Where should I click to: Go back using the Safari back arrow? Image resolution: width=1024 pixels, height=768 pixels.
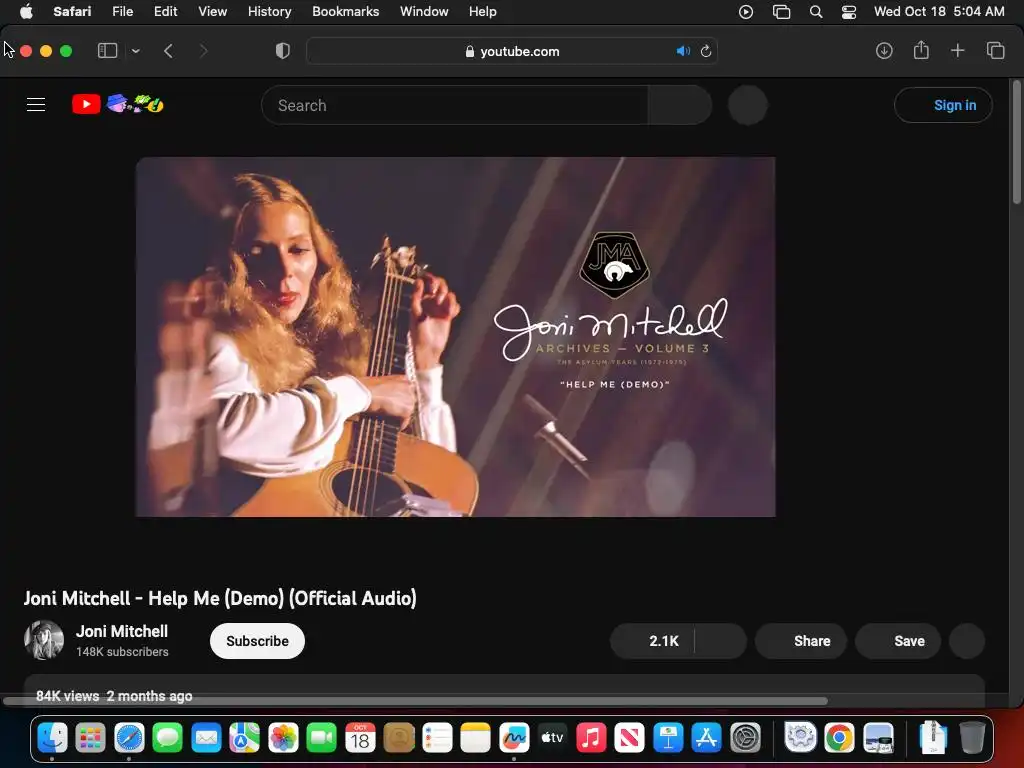coord(168,51)
